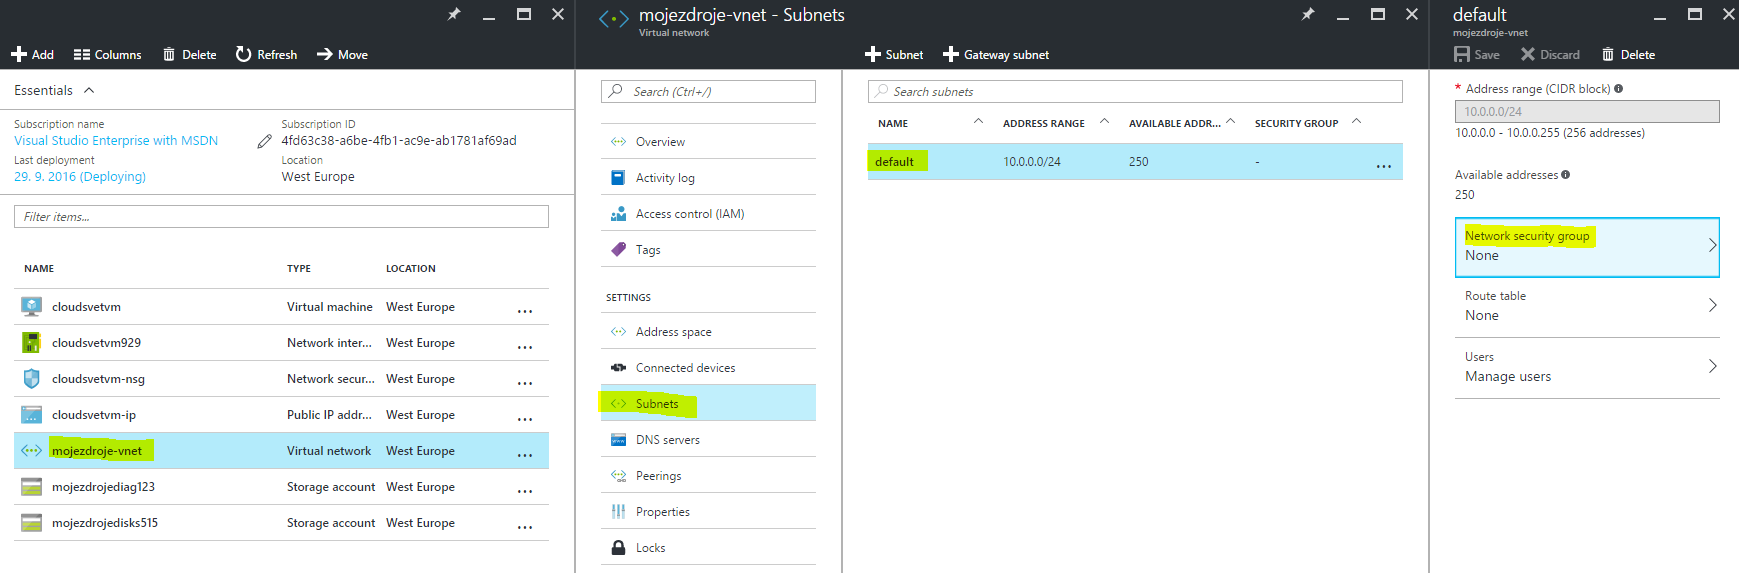1739x573 pixels.
Task: Pin the mojezdroje-vnet Subnets blade
Action: click(1308, 14)
